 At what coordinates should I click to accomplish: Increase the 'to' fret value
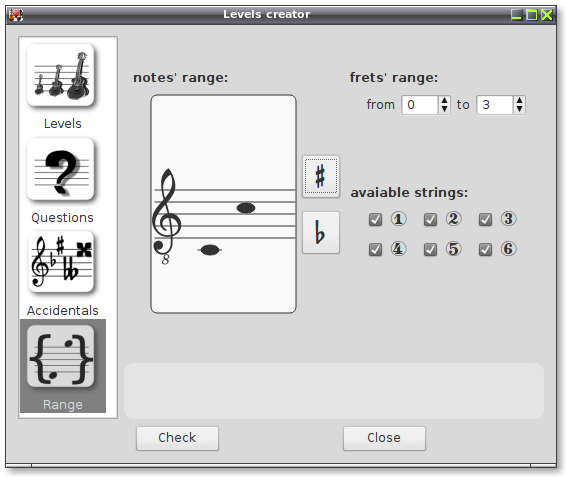coord(519,101)
